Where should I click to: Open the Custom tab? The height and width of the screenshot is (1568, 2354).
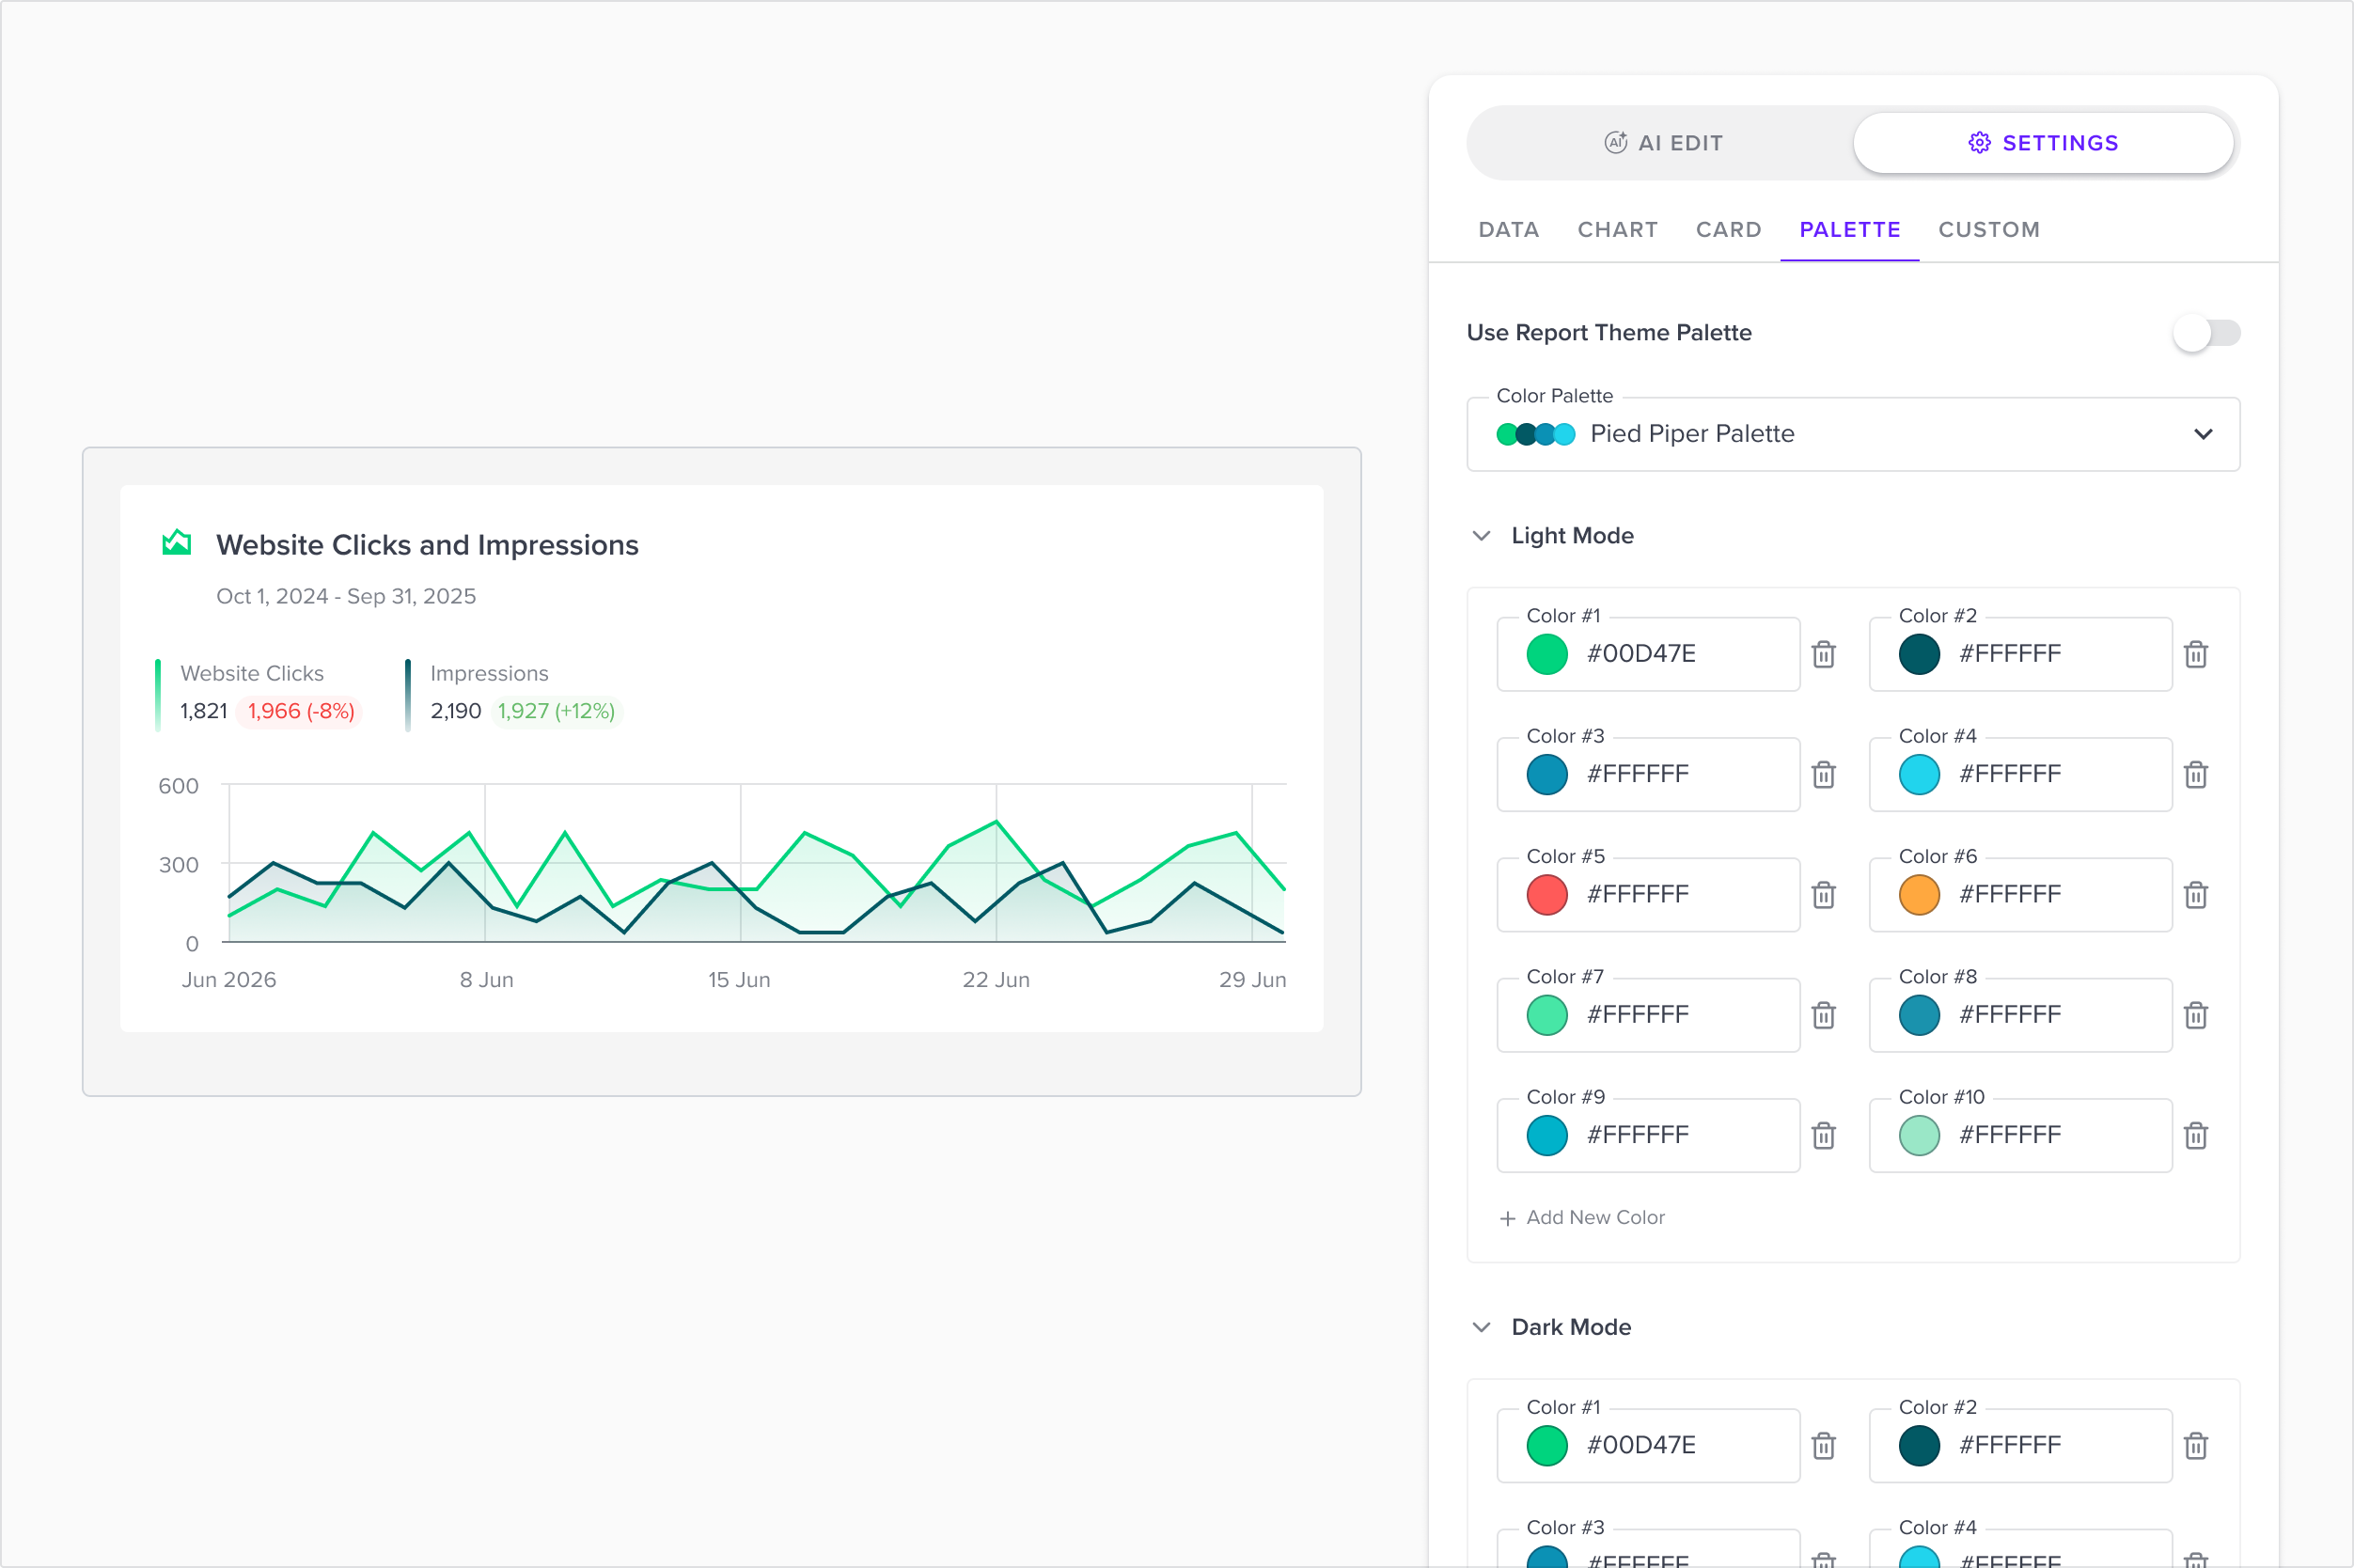tap(1989, 230)
